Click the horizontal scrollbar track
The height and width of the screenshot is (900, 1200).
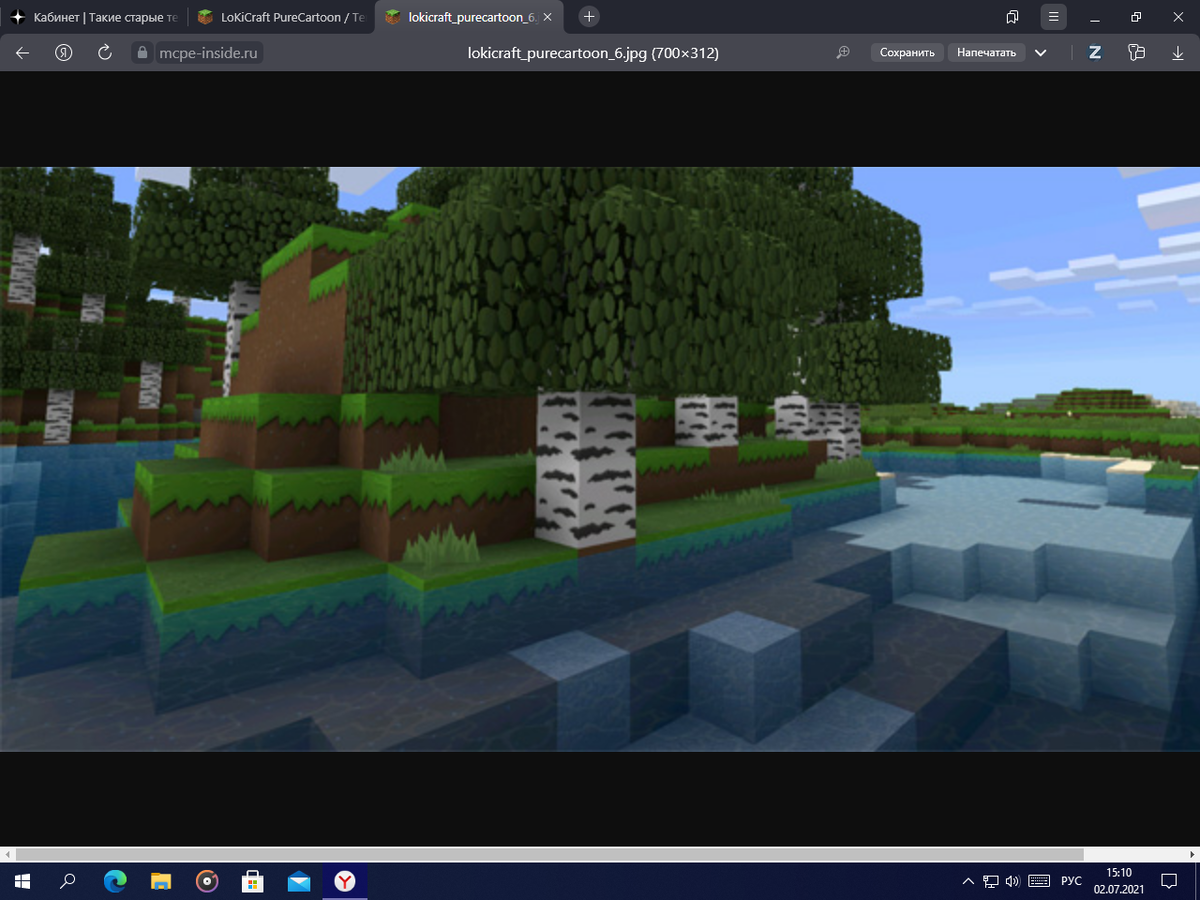(600, 856)
